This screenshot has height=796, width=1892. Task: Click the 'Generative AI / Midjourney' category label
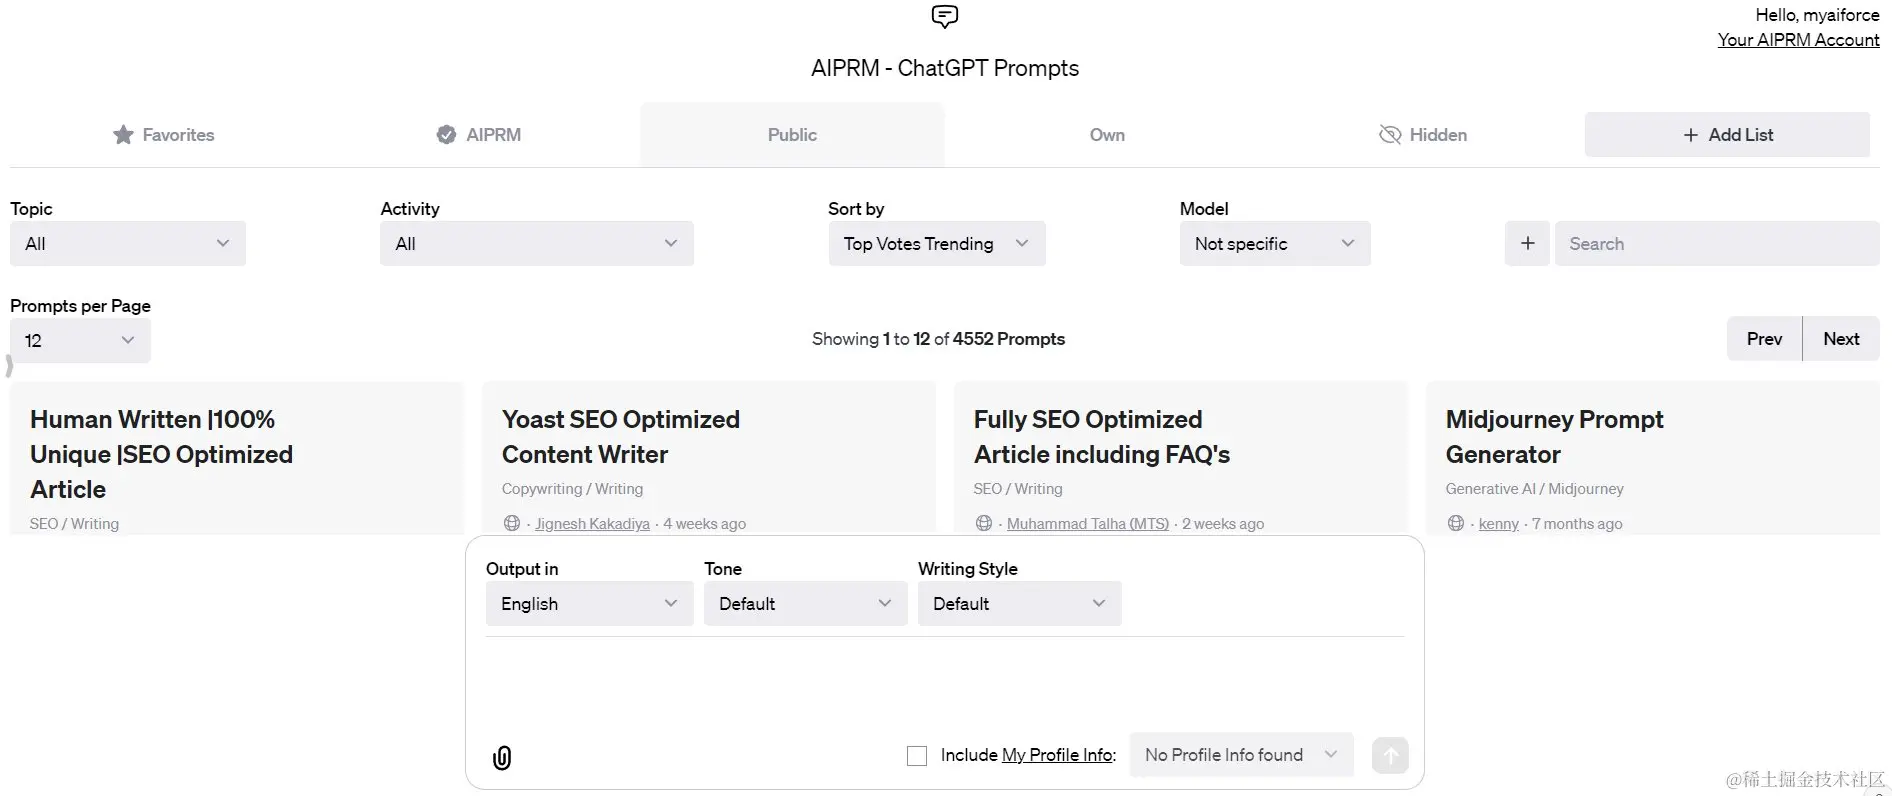click(x=1534, y=489)
